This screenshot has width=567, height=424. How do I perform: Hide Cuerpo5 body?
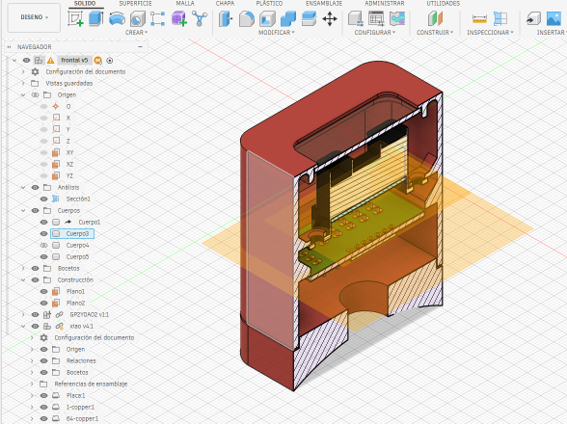click(44, 257)
